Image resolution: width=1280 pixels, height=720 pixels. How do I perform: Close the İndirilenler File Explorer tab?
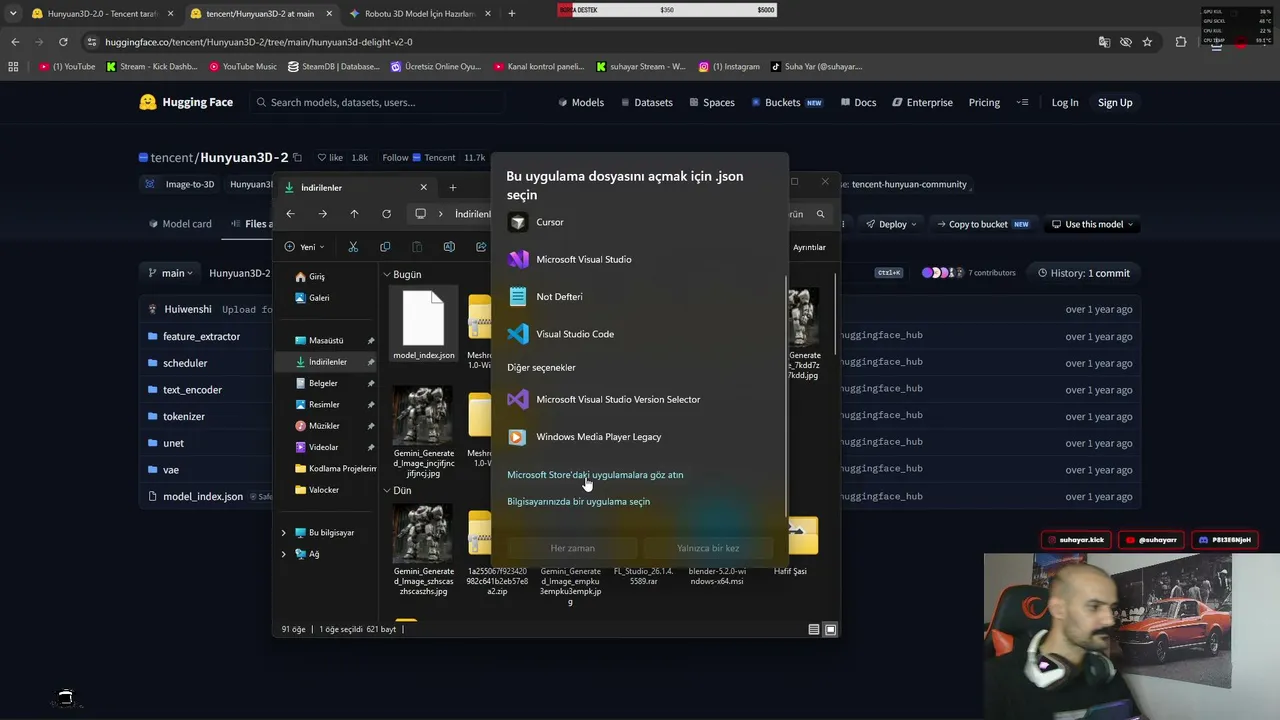pyautogui.click(x=423, y=187)
